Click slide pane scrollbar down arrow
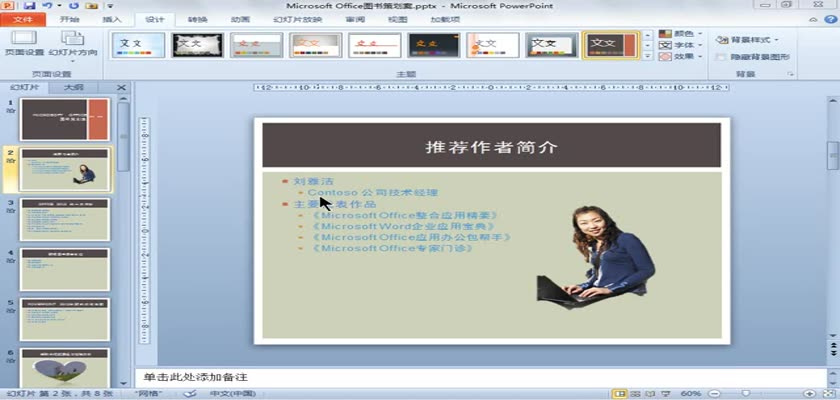840x400 pixels. [123, 383]
